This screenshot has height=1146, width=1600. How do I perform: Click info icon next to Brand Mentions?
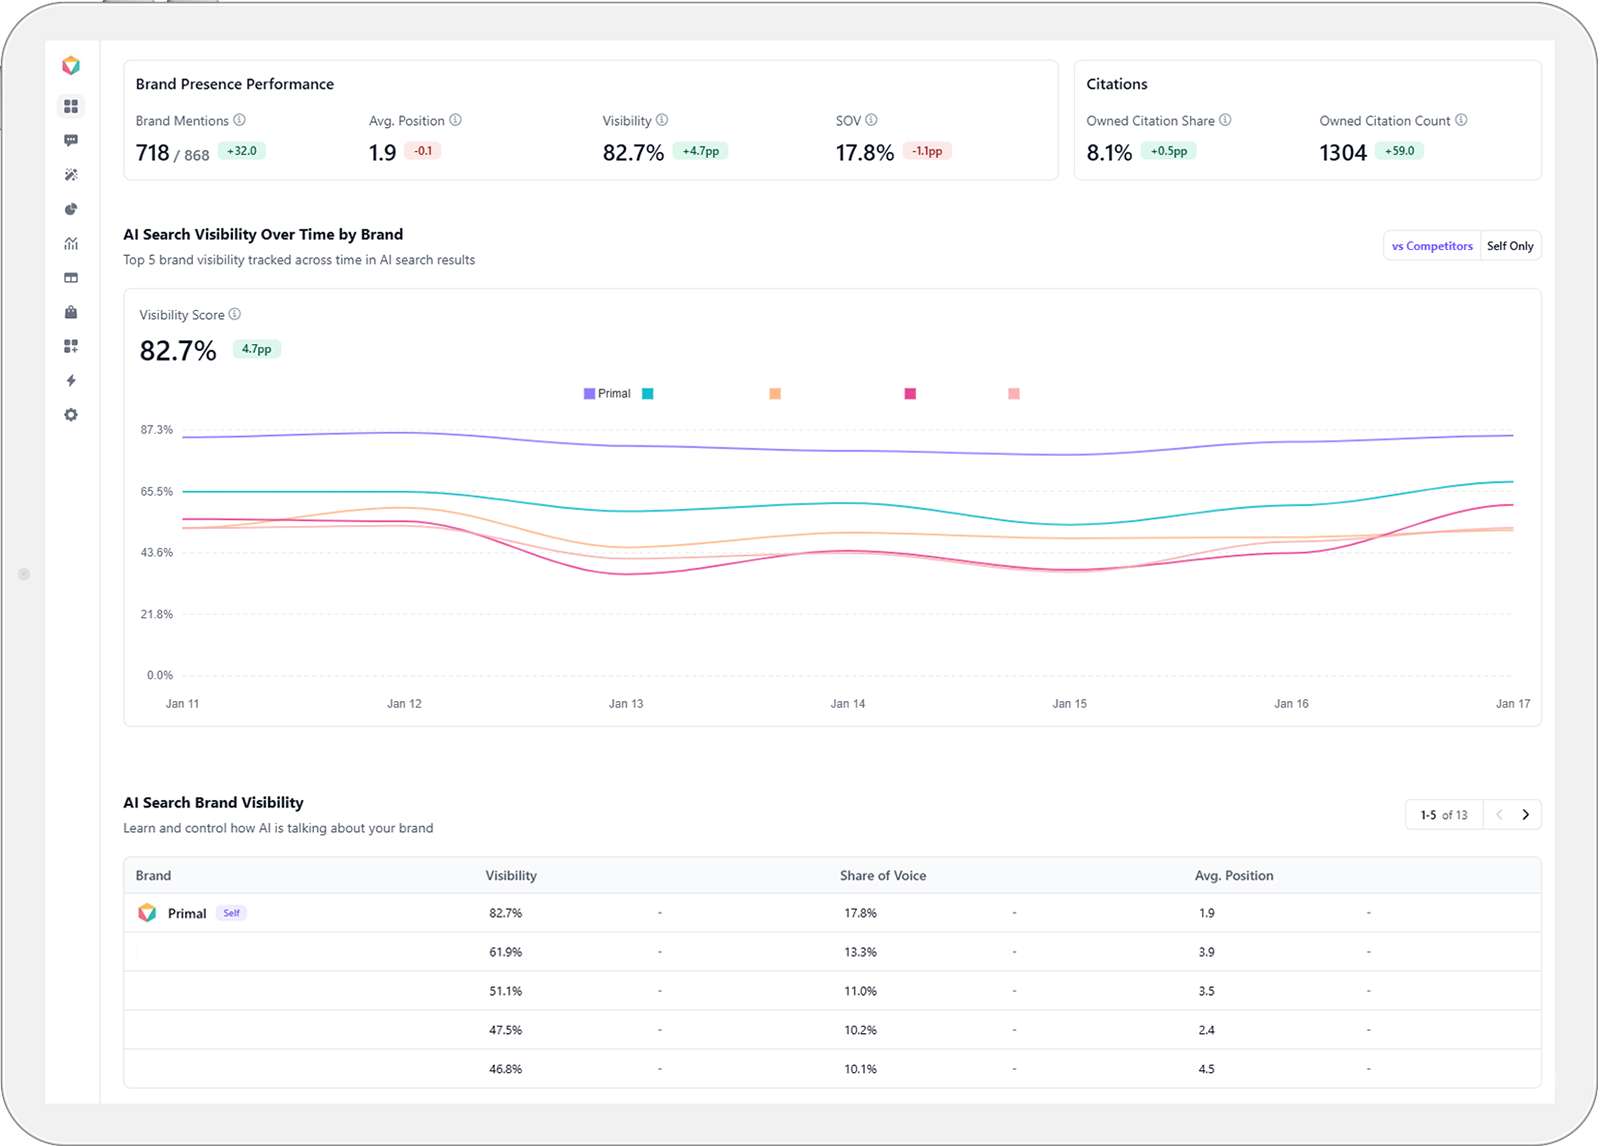pos(240,120)
